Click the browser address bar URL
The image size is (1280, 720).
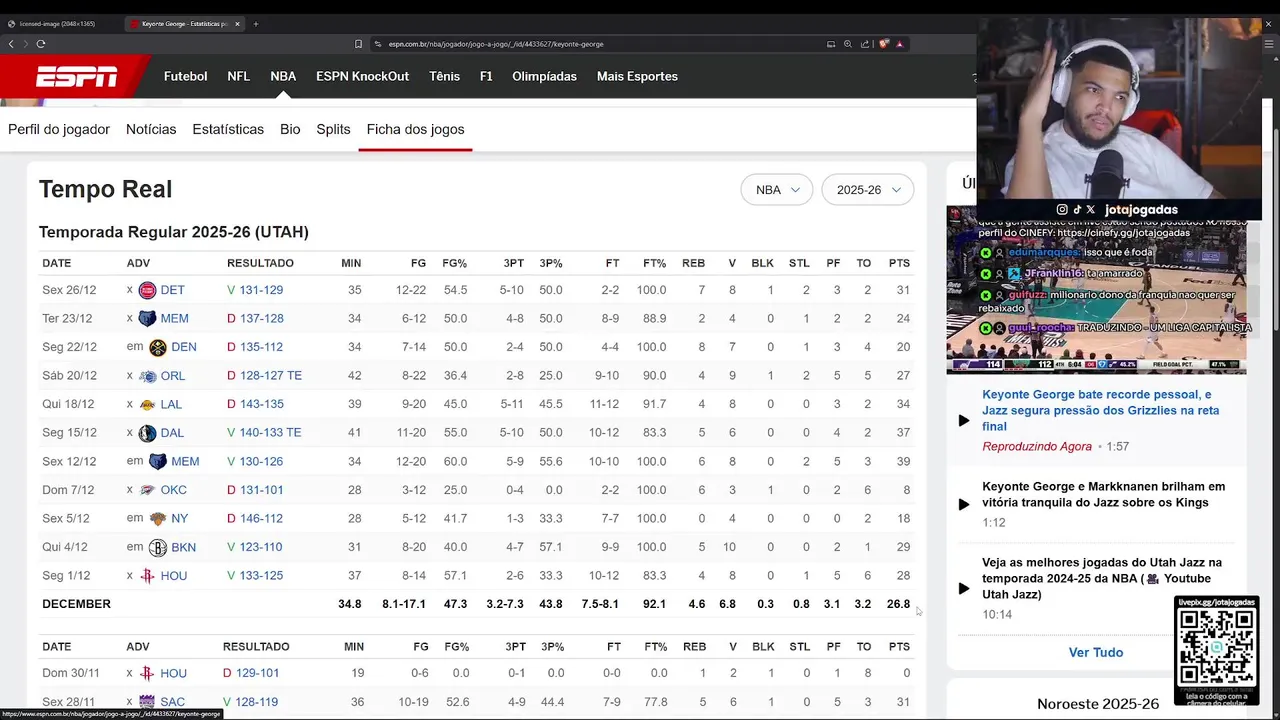pyautogui.click(x=495, y=44)
